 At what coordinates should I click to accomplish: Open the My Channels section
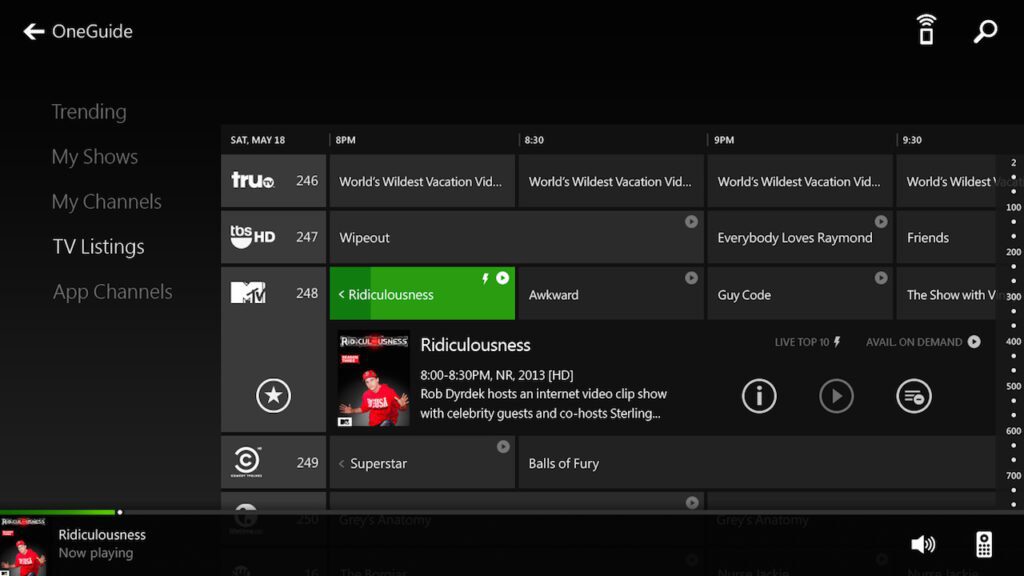pos(106,202)
